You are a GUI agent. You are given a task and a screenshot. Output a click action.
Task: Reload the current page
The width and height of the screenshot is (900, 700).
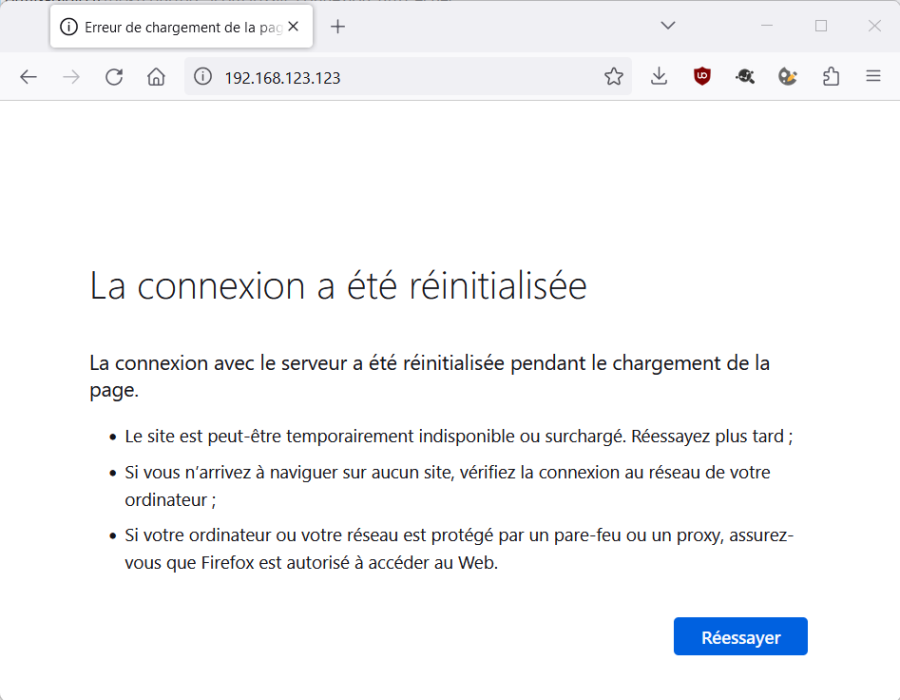click(x=114, y=77)
